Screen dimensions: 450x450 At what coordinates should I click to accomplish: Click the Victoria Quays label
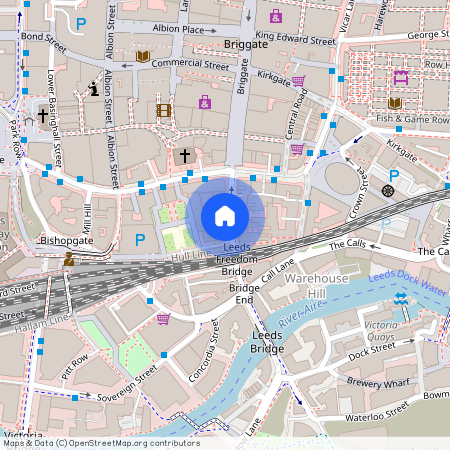click(x=381, y=331)
